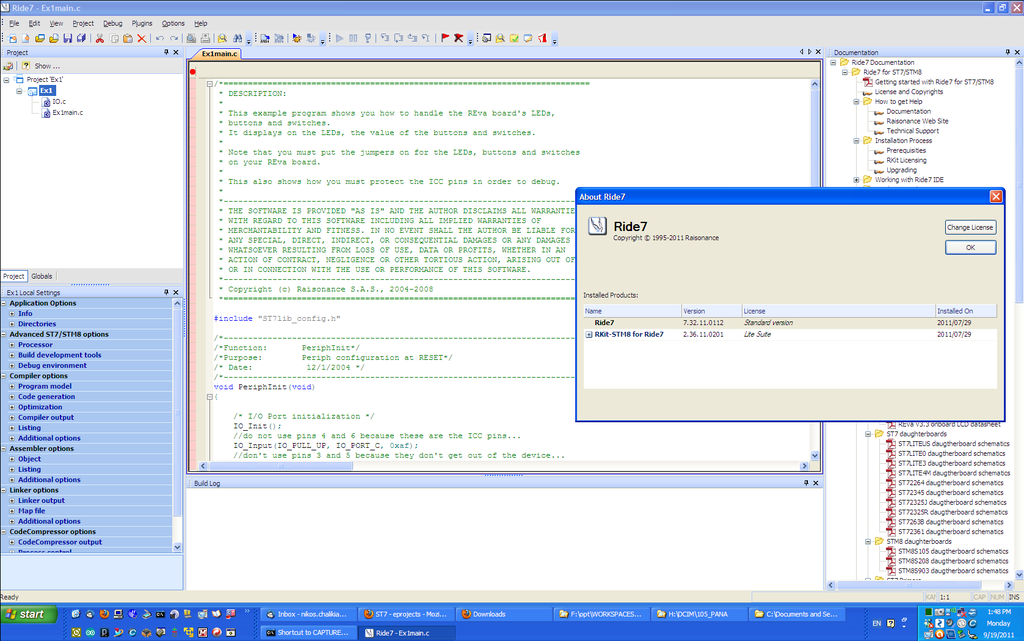Toggle the pin on Build Log panel
1024x641 pixels.
tap(806, 483)
